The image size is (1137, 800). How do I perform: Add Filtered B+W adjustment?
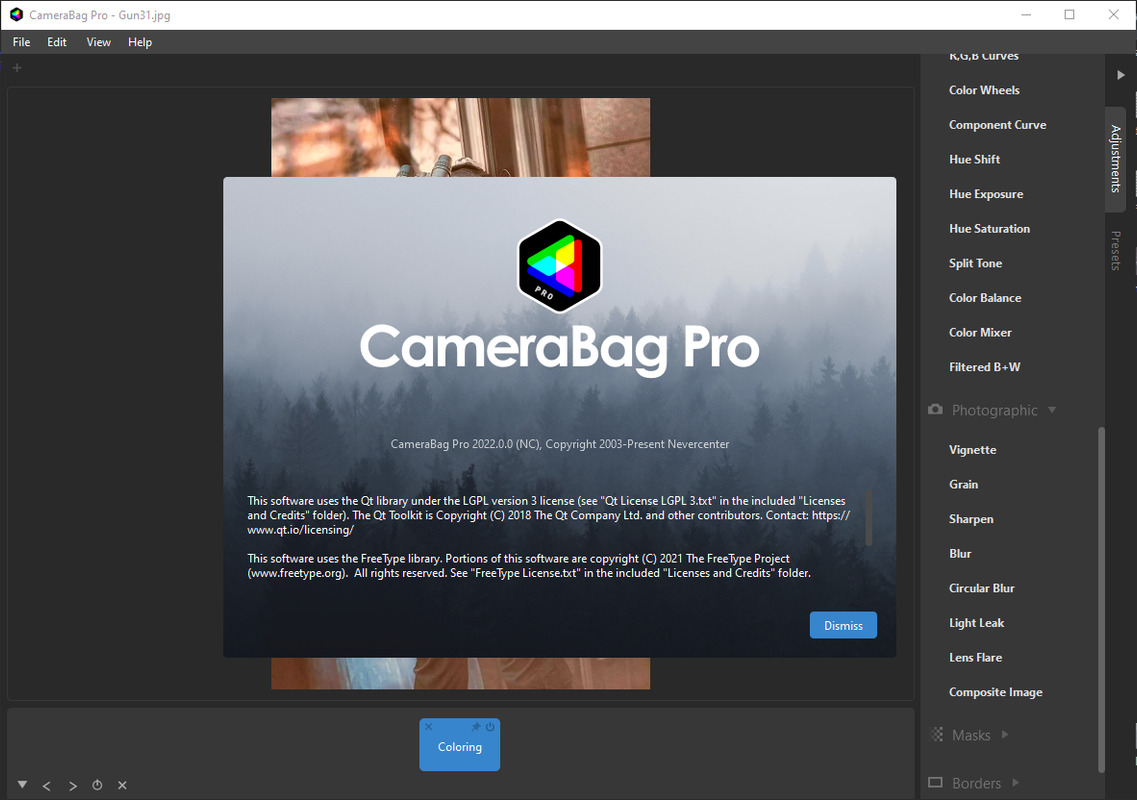984,367
